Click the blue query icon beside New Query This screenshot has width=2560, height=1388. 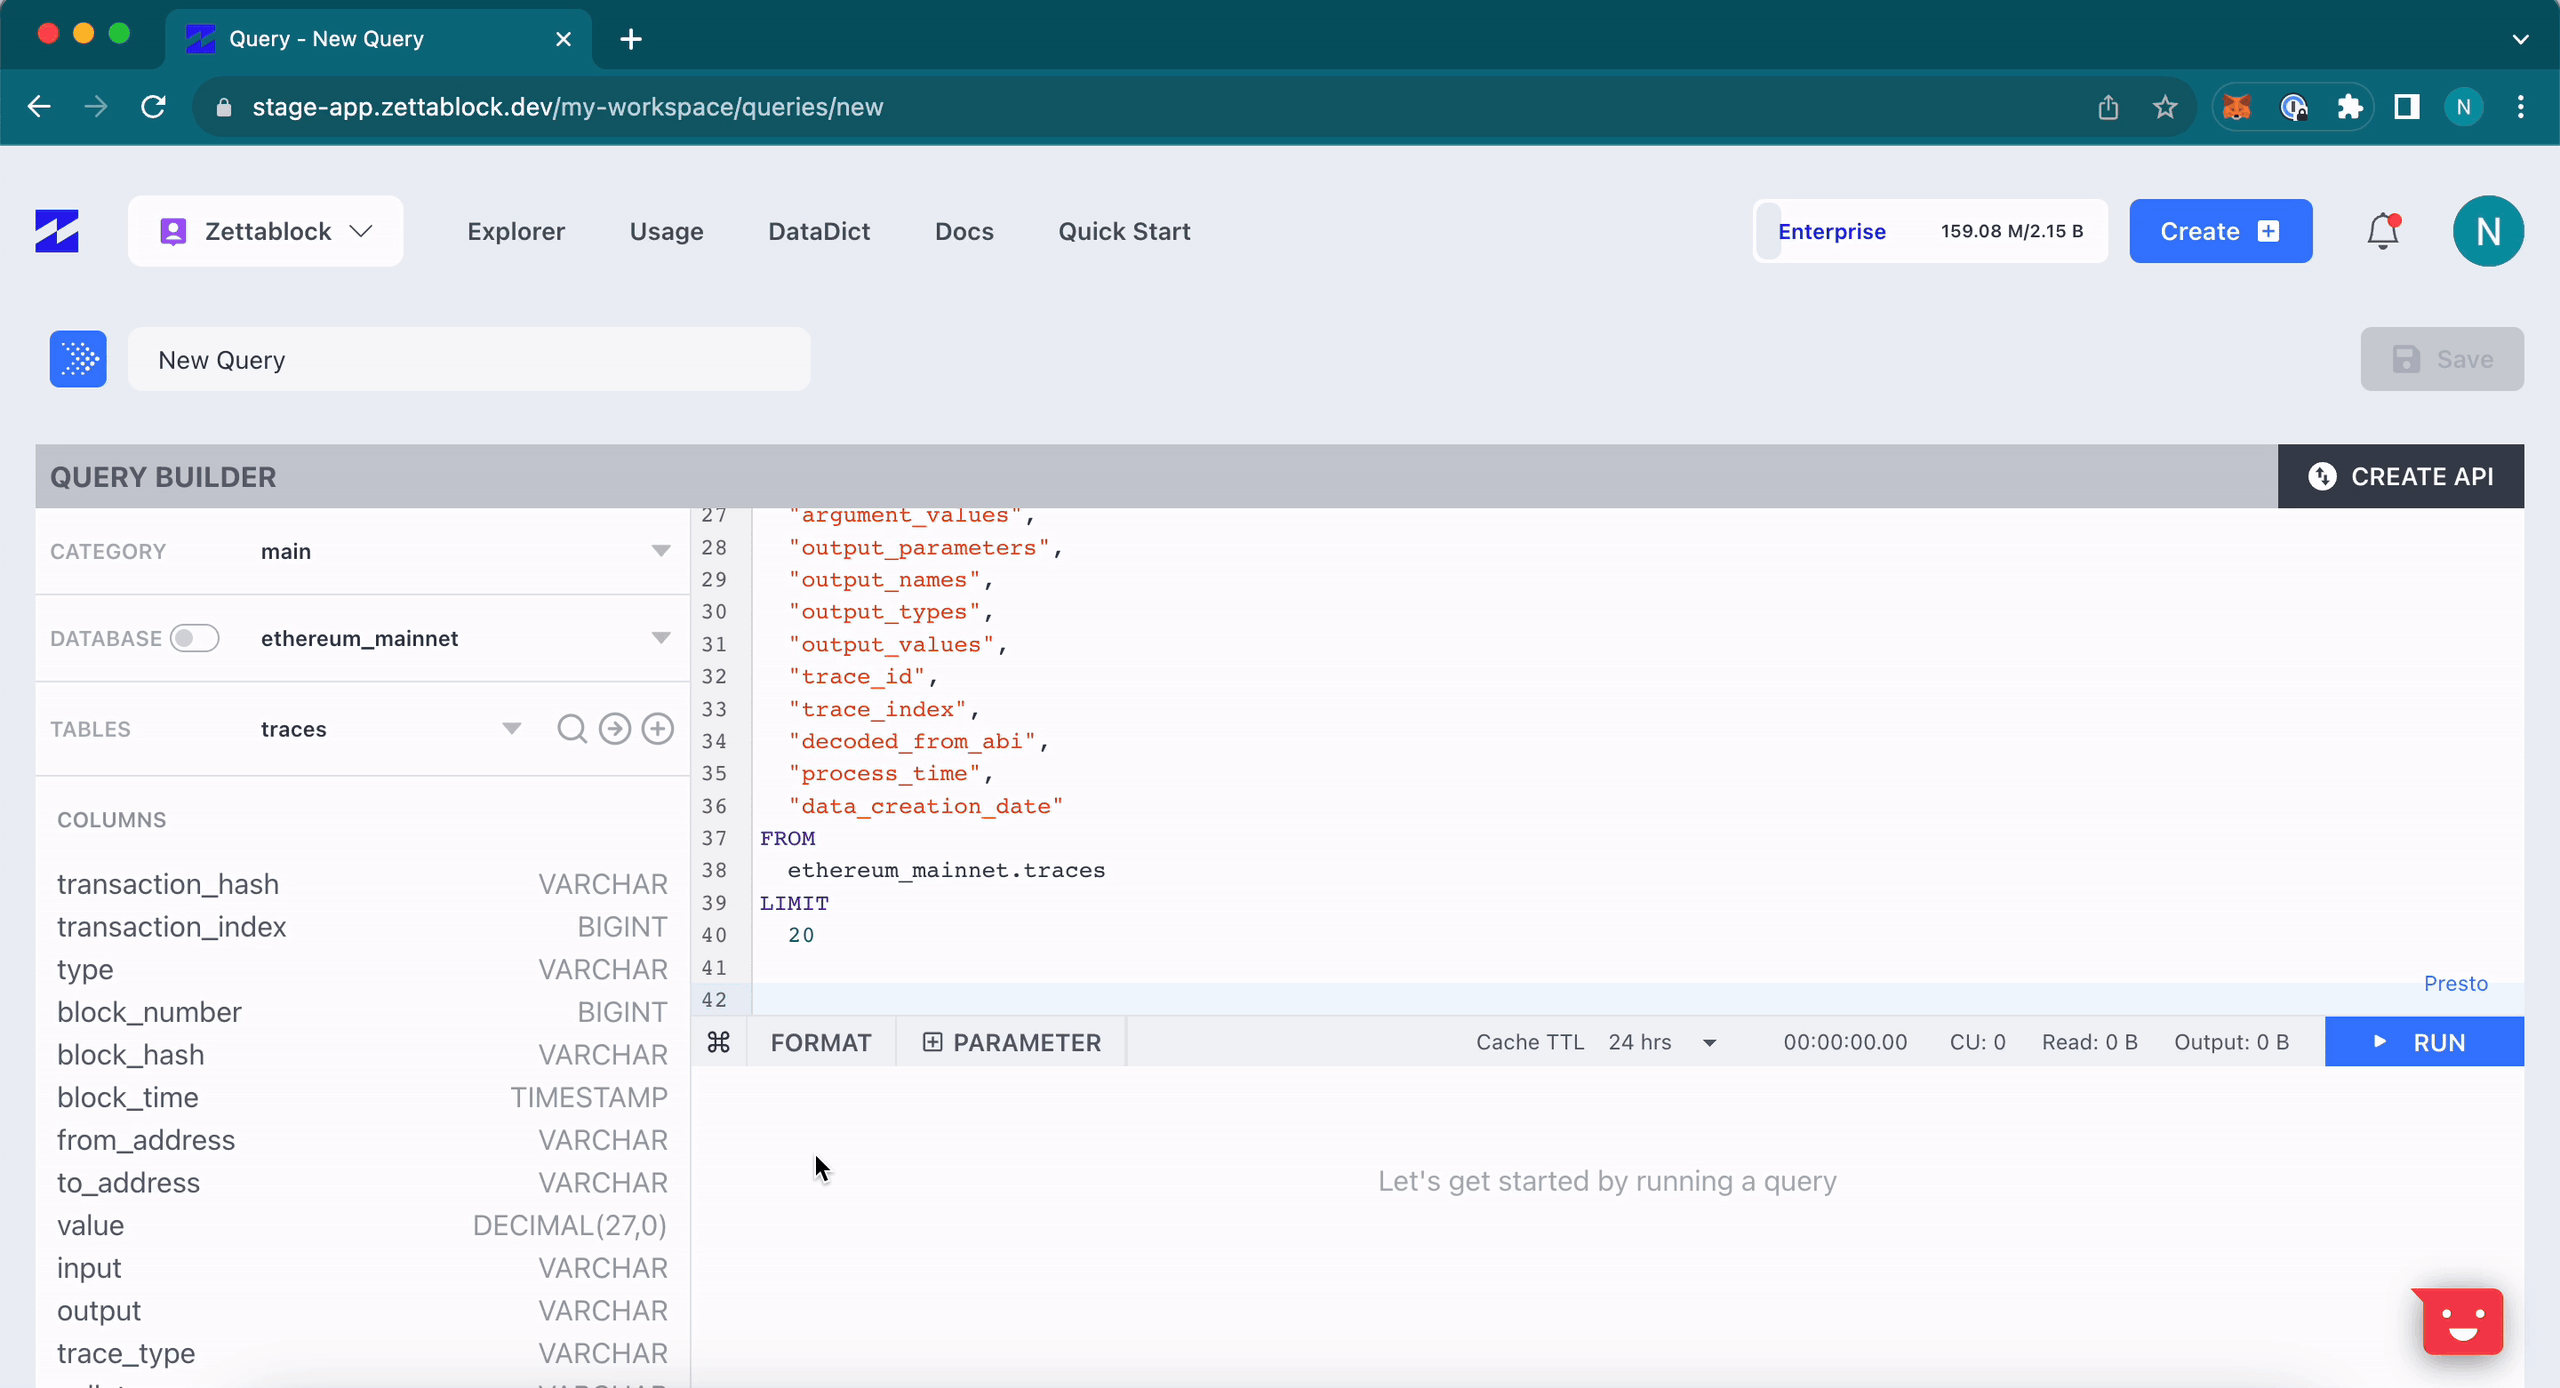(78, 359)
